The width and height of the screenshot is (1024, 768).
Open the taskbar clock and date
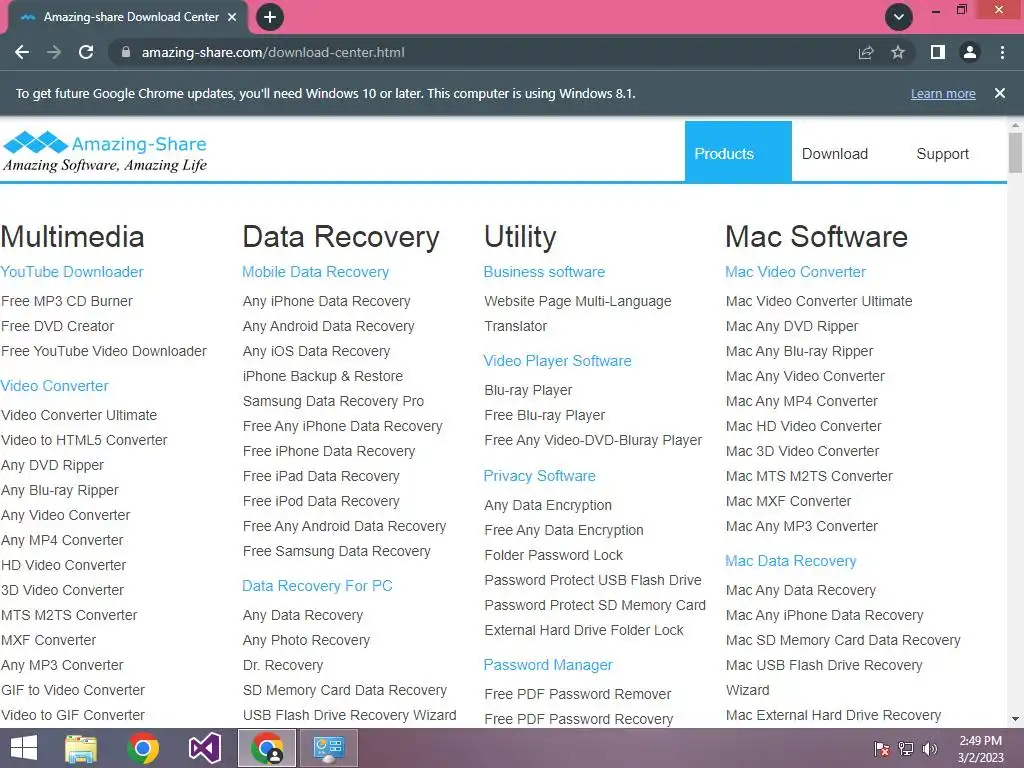pos(980,749)
